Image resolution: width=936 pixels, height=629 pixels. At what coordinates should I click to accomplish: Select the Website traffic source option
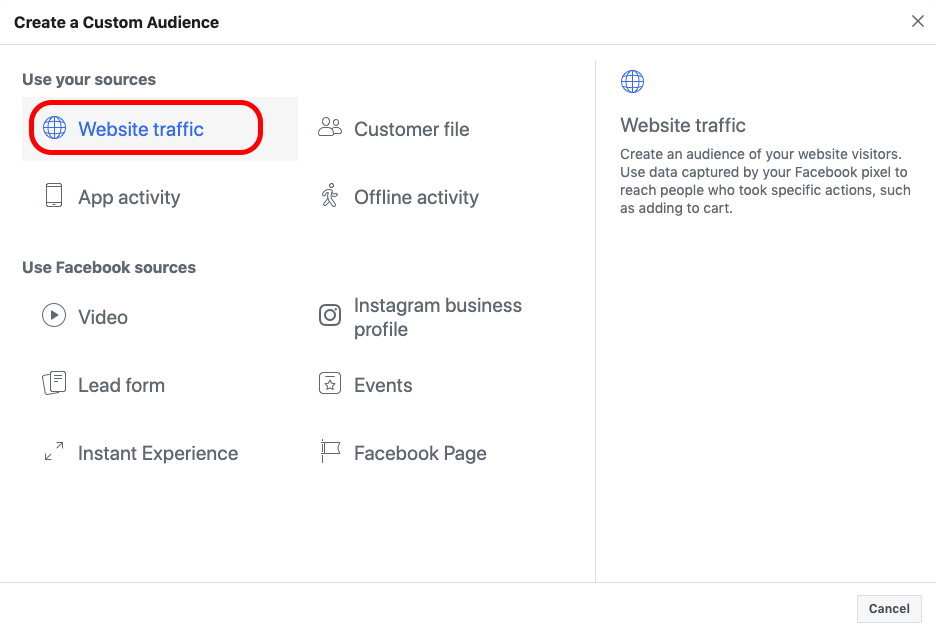141,129
